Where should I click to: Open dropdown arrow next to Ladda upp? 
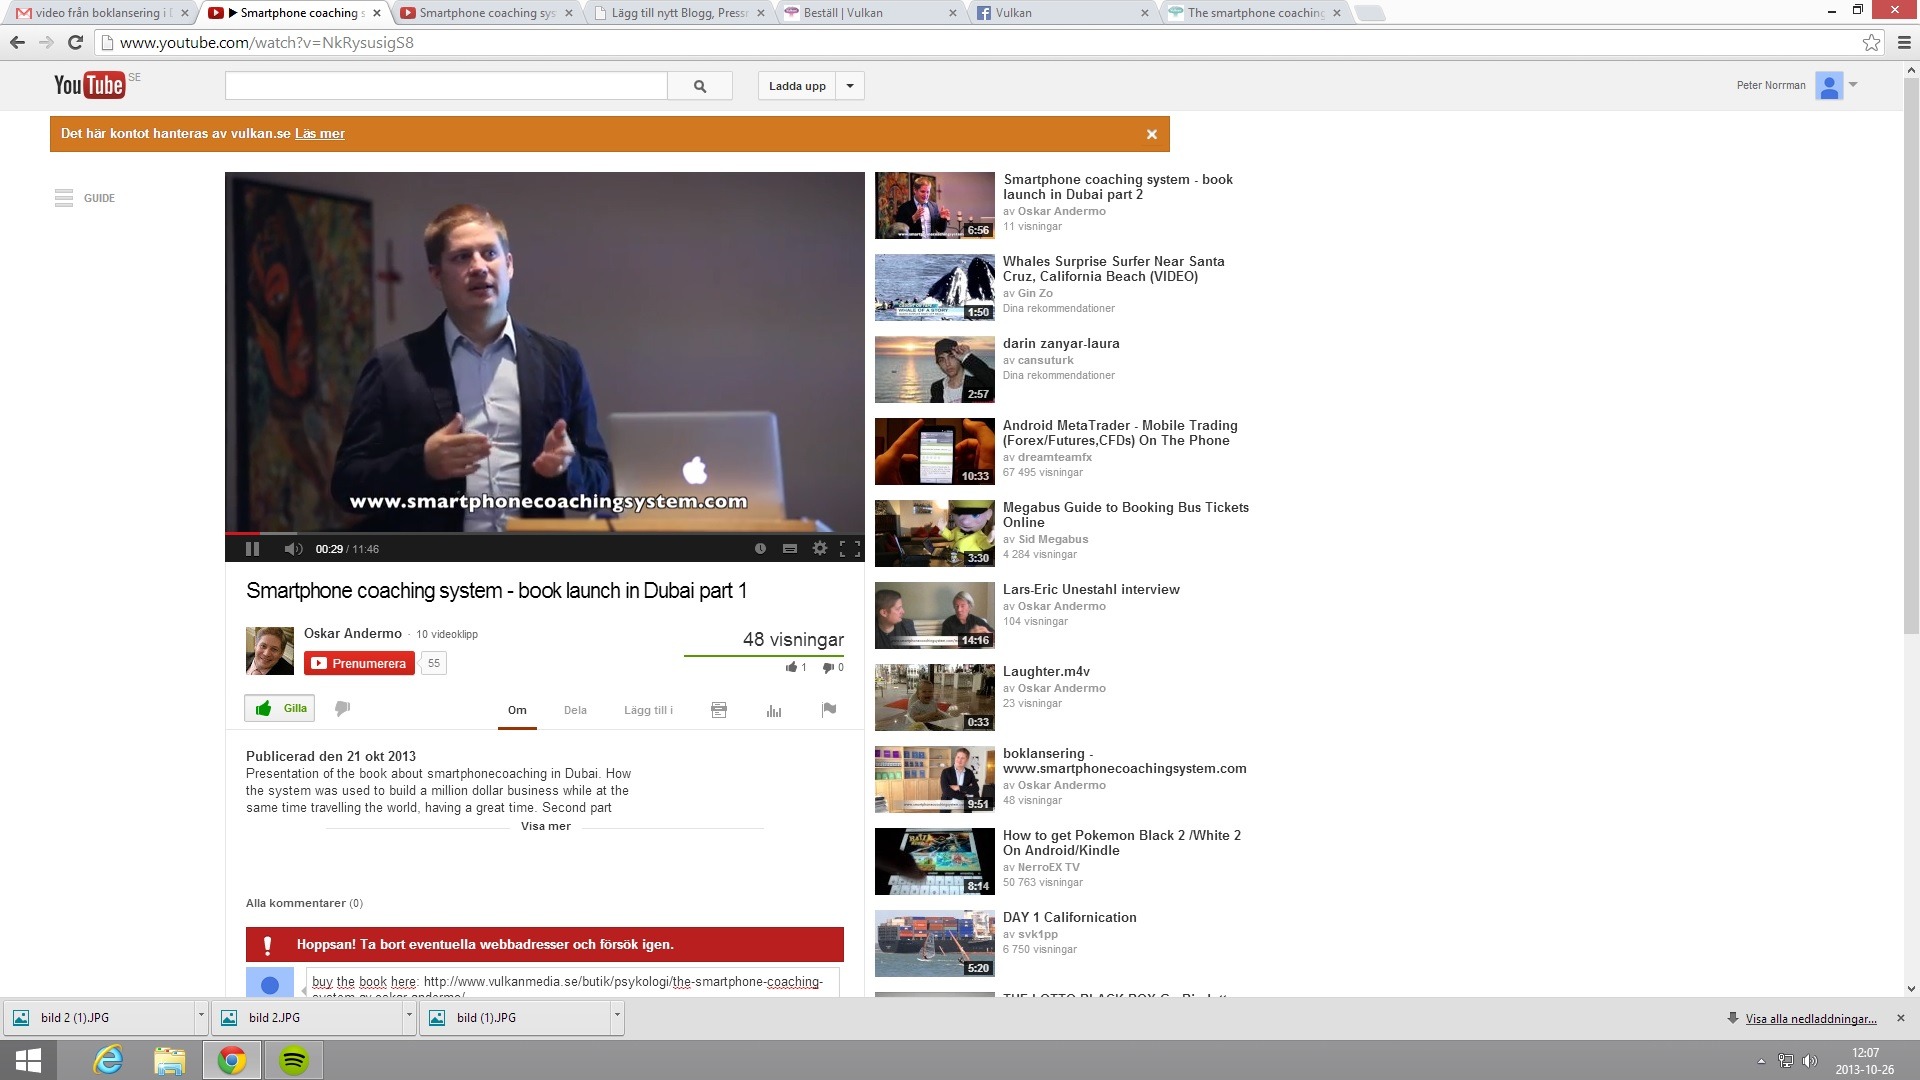(850, 86)
